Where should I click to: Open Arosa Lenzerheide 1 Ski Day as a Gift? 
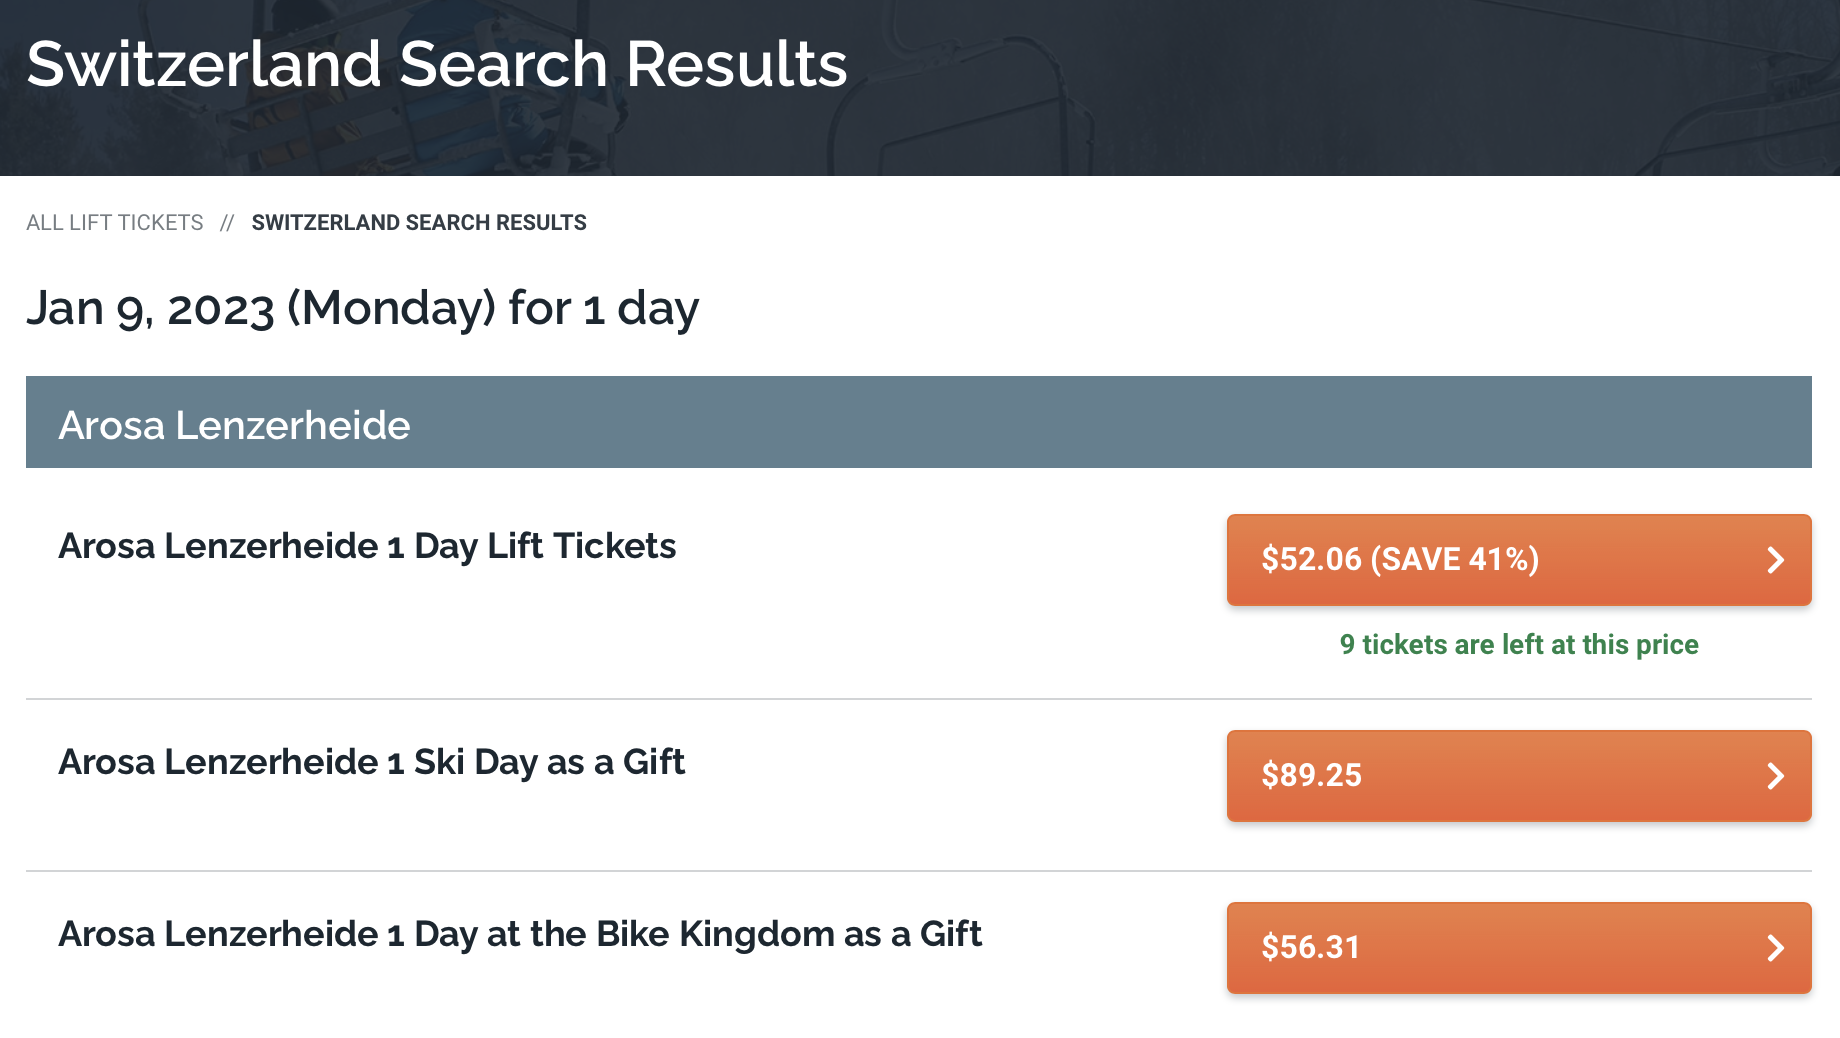tap(371, 762)
